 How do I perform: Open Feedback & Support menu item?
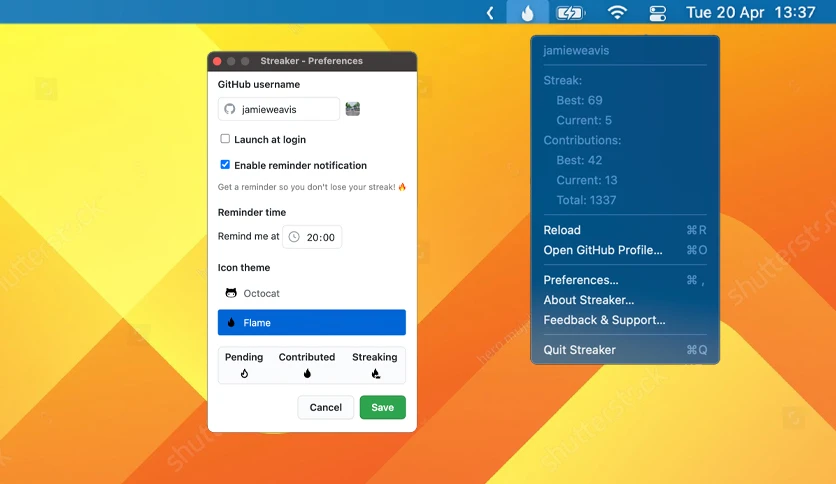point(625,320)
